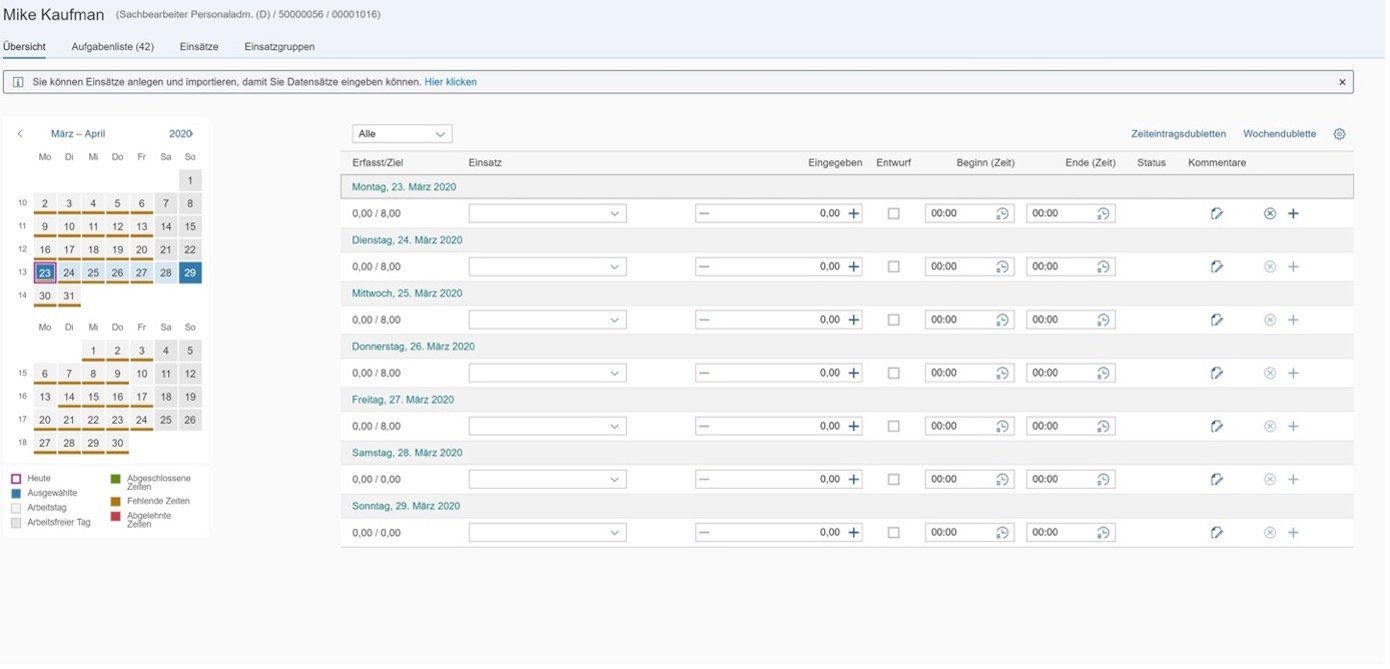Open Einsatz dropdown for Freitag
Image resolution: width=1390 pixels, height=669 pixels.
click(616, 426)
